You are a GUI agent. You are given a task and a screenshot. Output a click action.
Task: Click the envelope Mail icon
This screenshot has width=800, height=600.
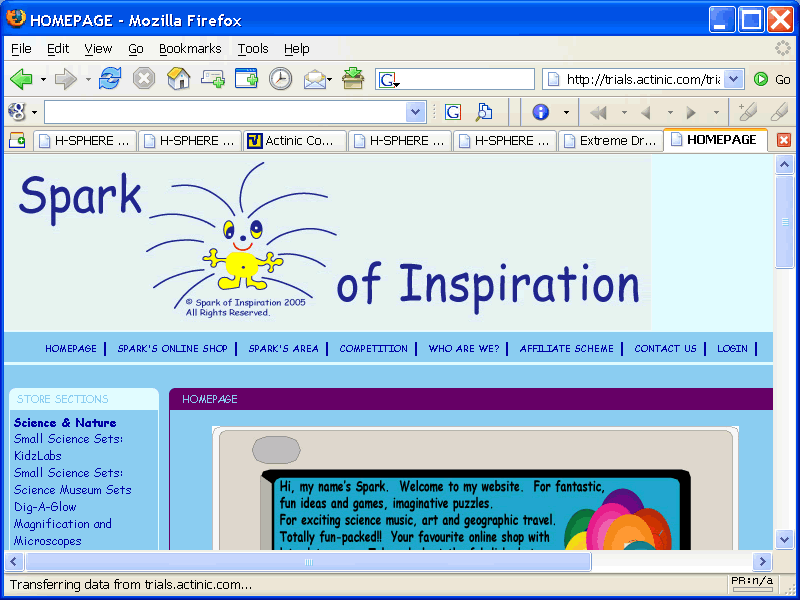[315, 80]
